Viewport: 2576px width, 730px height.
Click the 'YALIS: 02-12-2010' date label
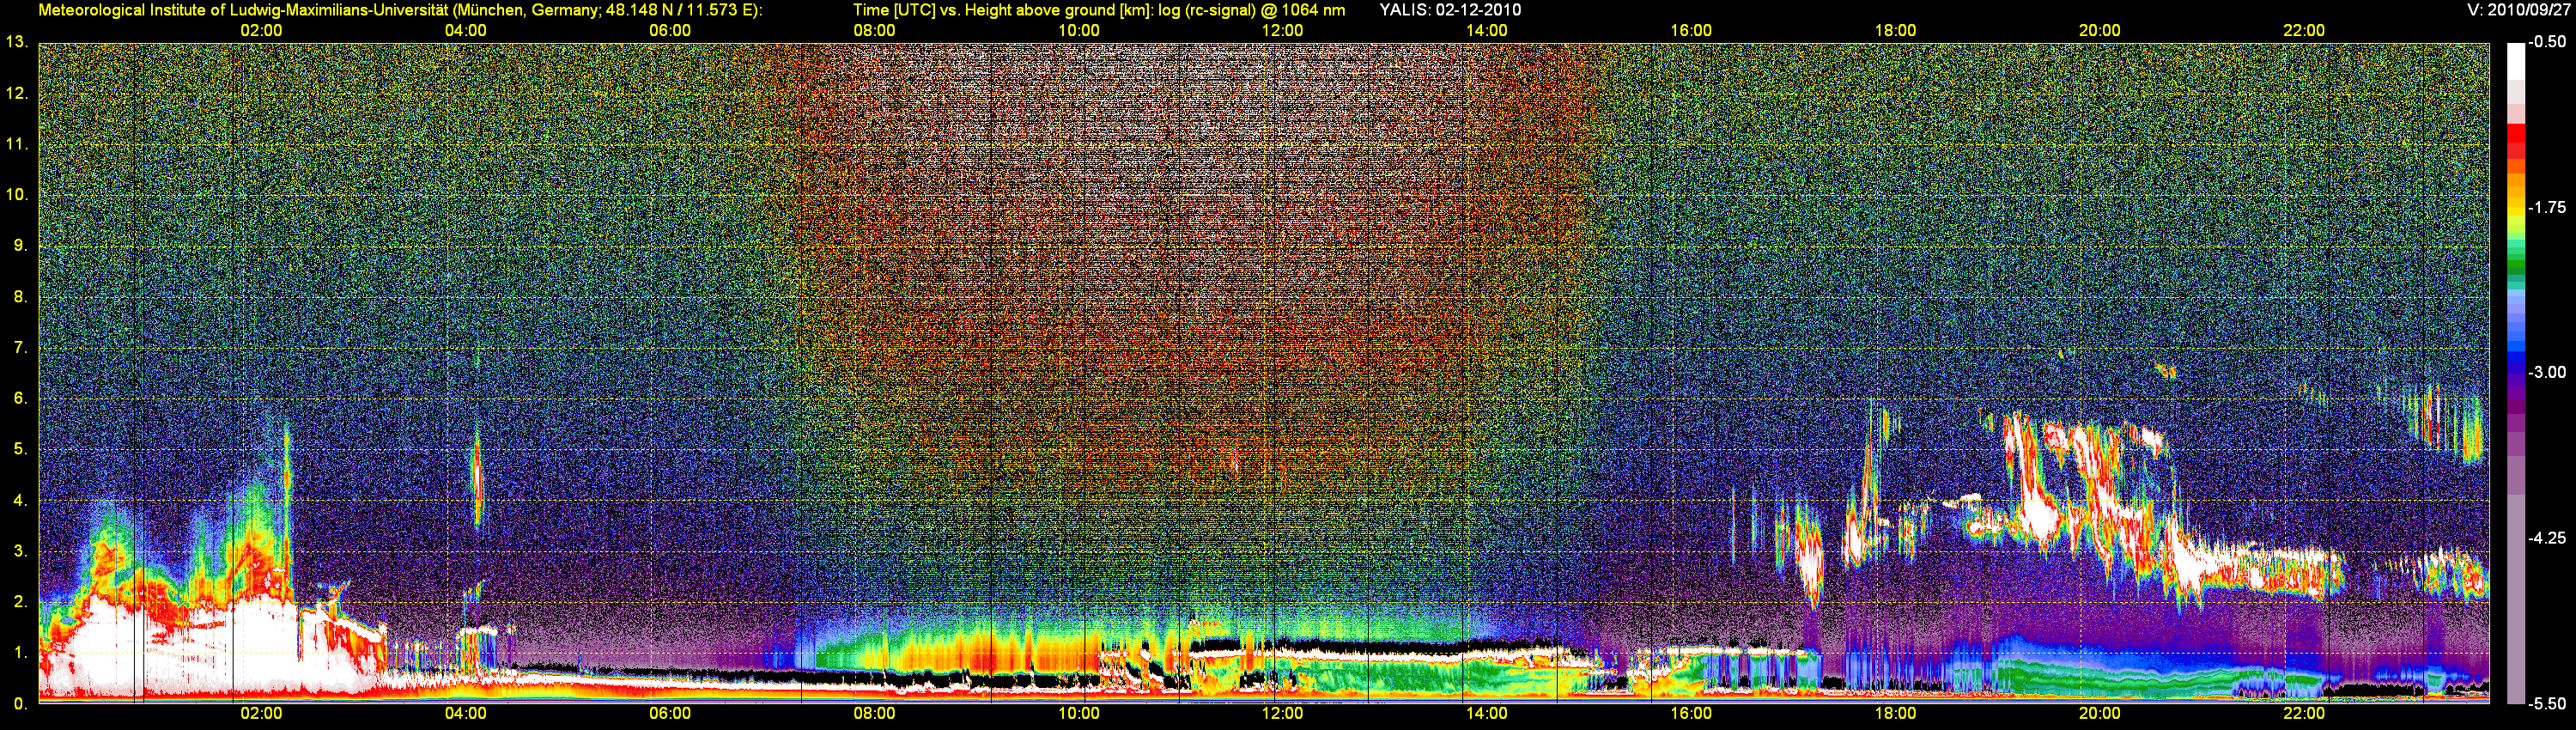[1450, 10]
